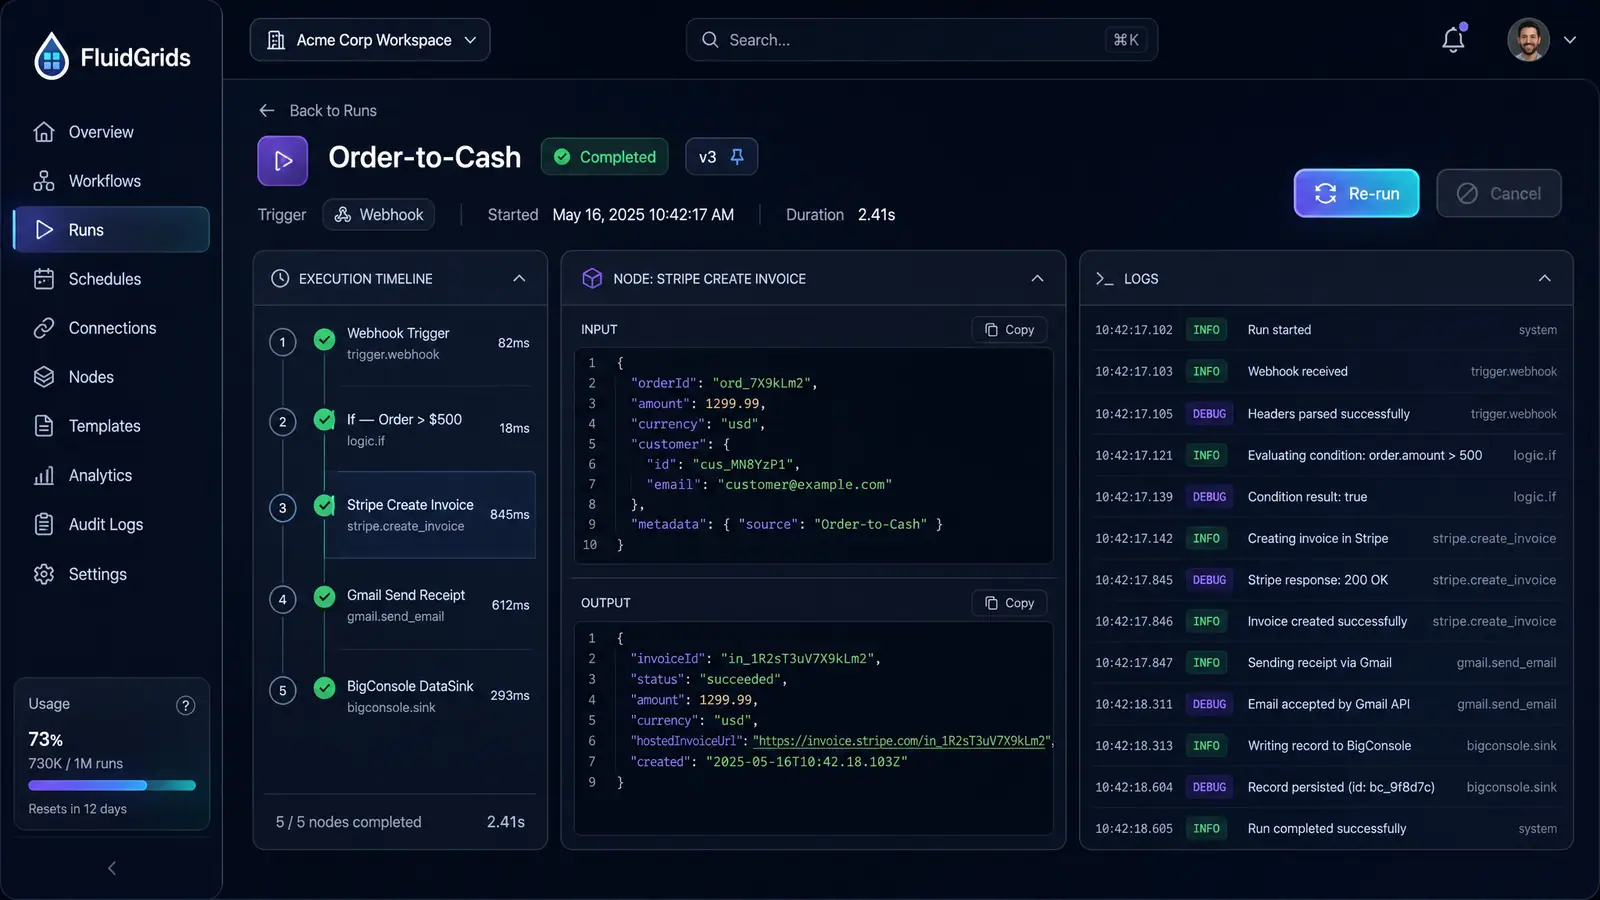This screenshot has height=900, width=1600.
Task: Collapse the Execution Timeline panel
Action: (x=519, y=279)
